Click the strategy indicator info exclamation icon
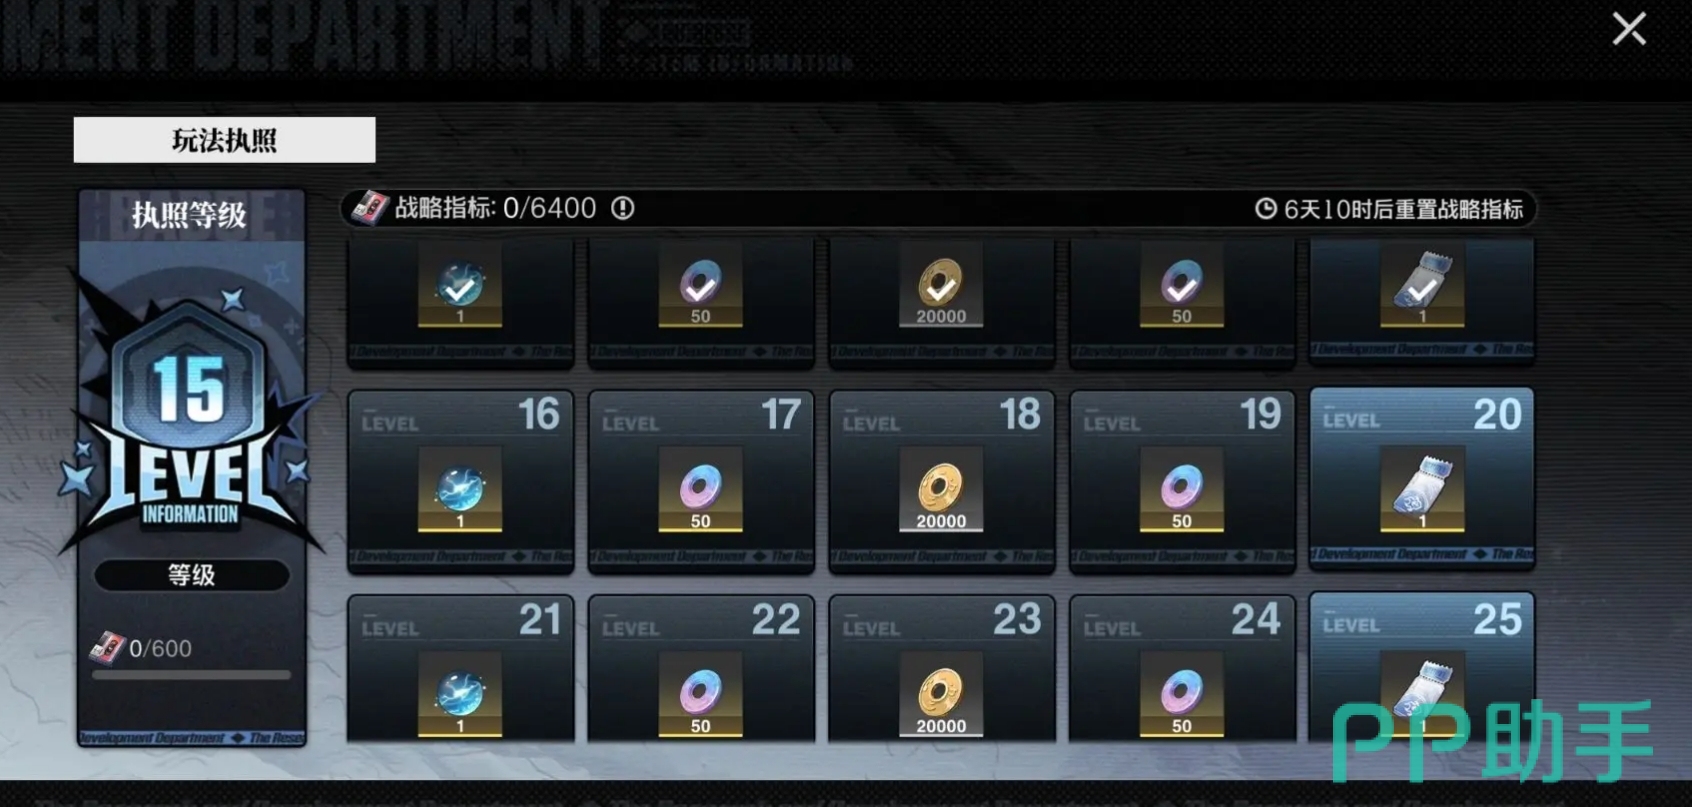This screenshot has height=807, width=1692. coord(623,208)
